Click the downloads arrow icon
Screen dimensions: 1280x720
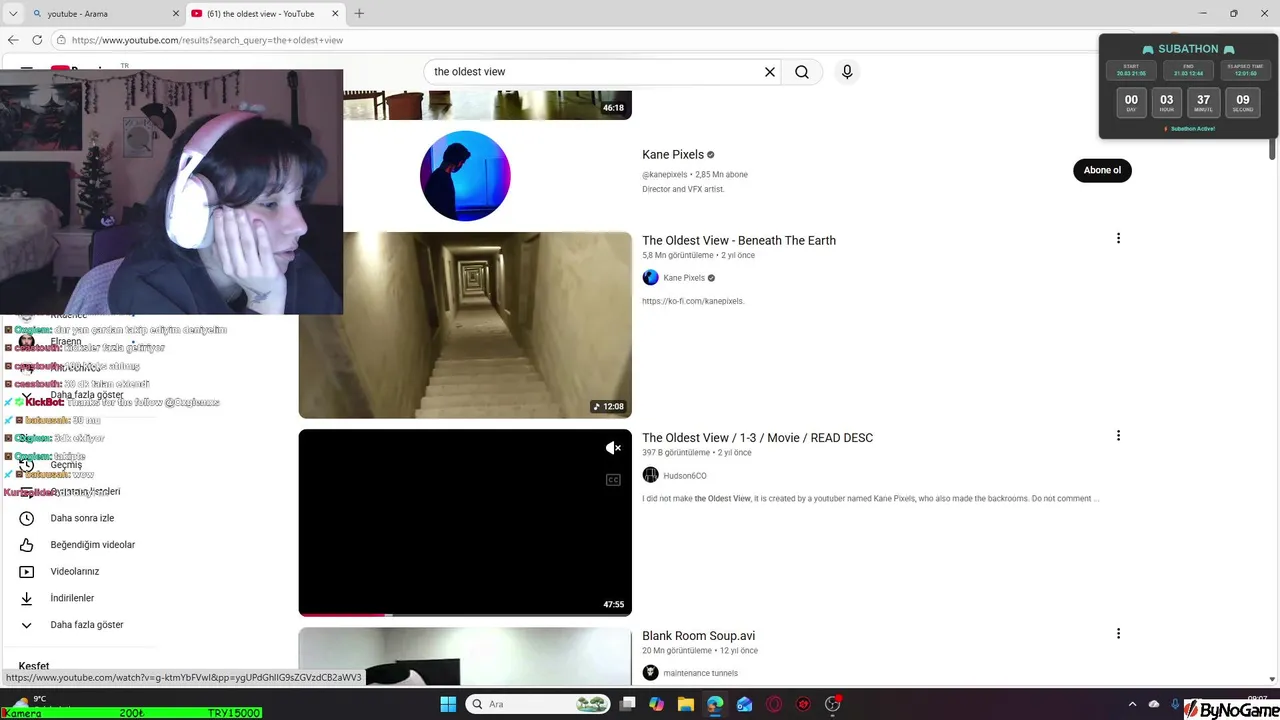pyautogui.click(x=27, y=598)
